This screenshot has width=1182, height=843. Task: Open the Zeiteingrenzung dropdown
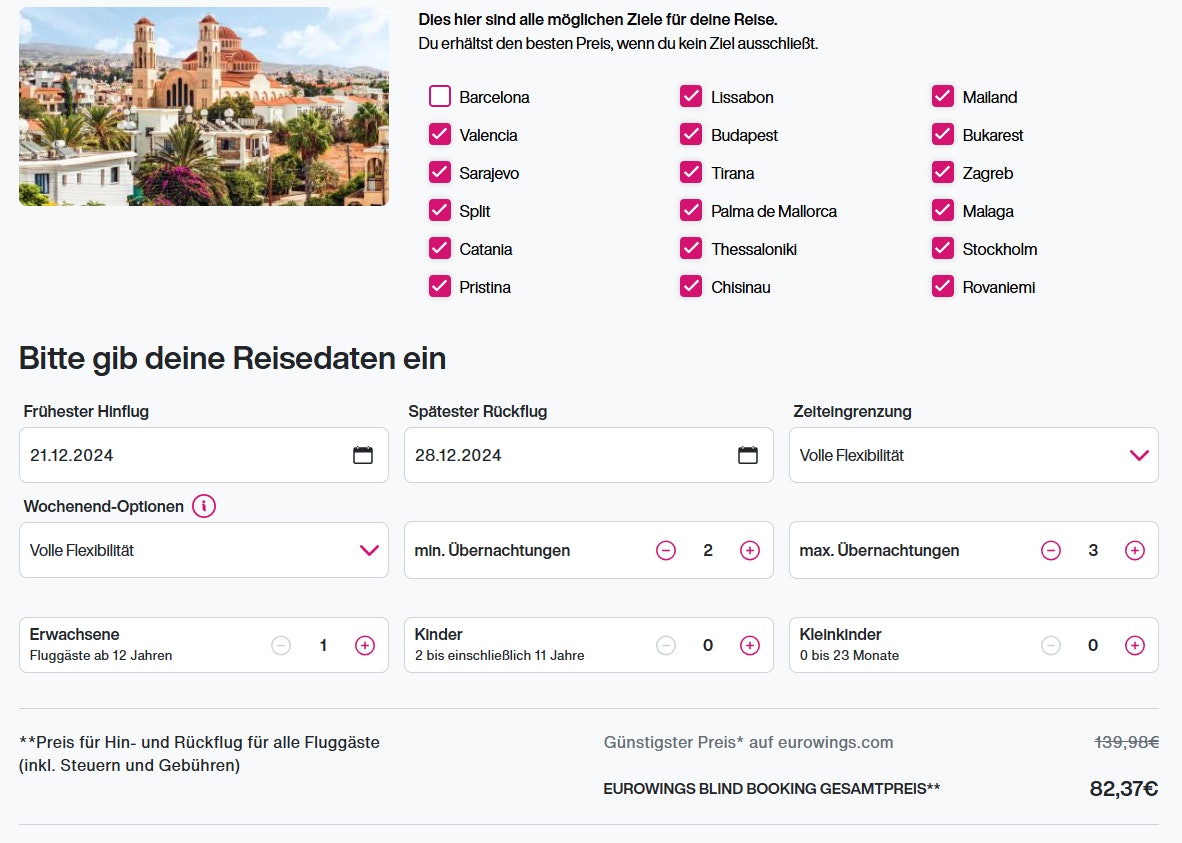[x=1139, y=454]
